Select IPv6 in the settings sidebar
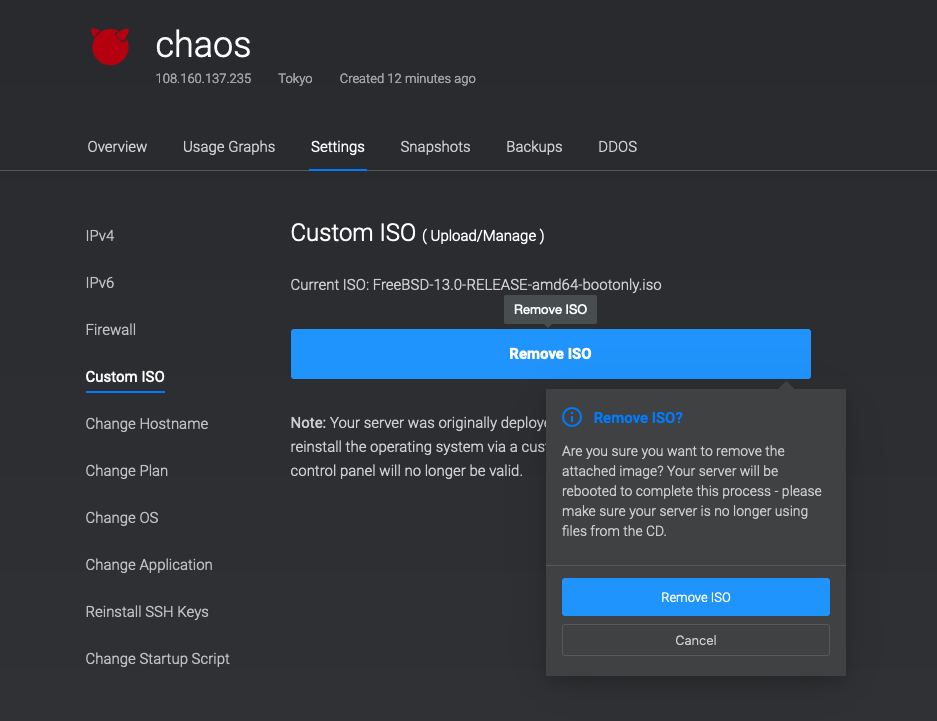Image resolution: width=937 pixels, height=721 pixels. [x=100, y=283]
